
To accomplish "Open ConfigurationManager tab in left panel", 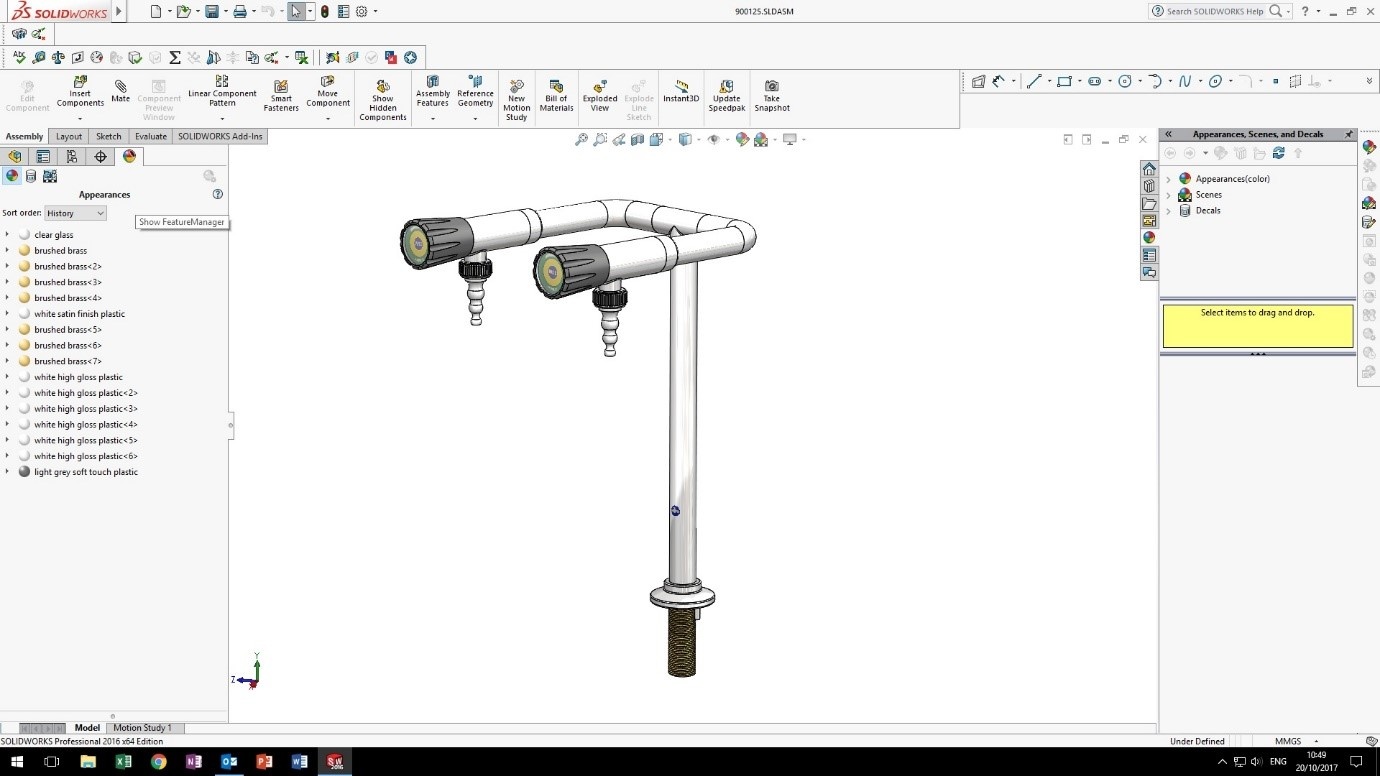I will coord(71,156).
